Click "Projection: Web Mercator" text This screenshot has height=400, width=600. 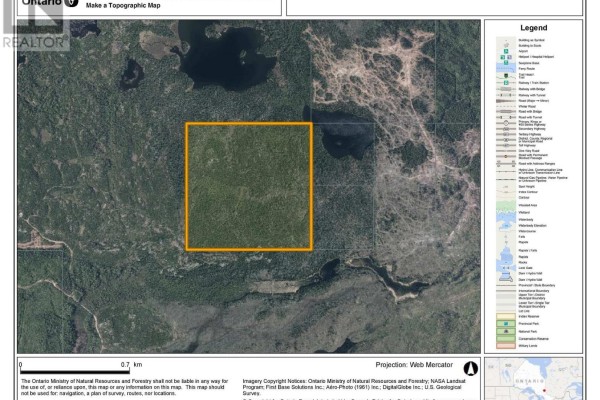pyautogui.click(x=414, y=365)
